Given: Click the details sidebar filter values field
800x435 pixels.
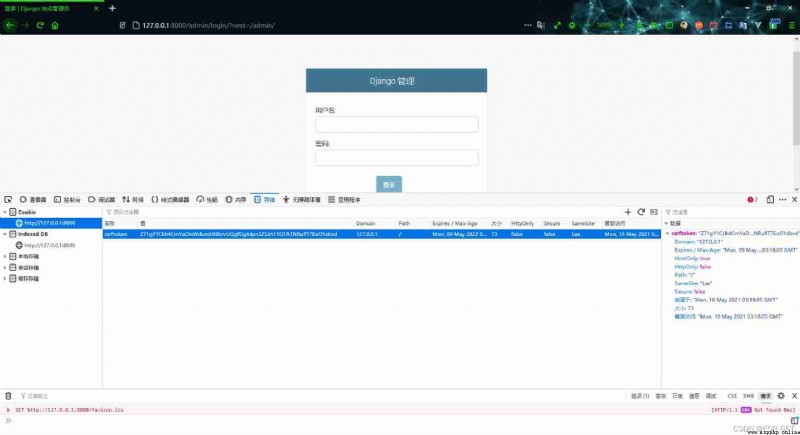Looking at the screenshot, I should point(731,212).
